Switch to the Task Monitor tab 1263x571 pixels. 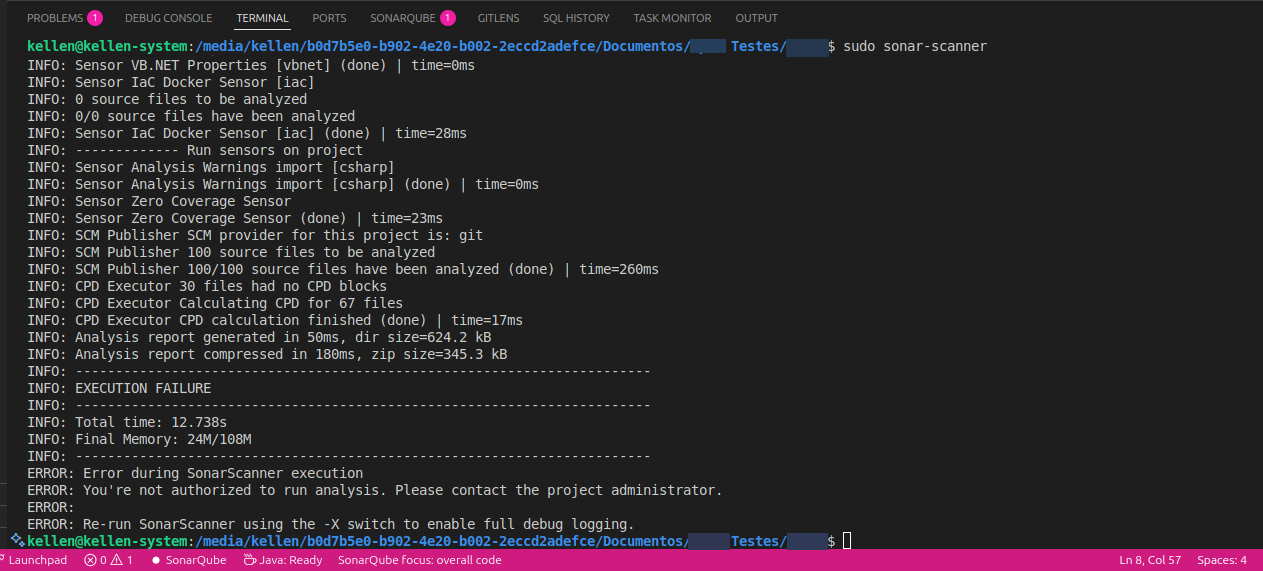[672, 18]
